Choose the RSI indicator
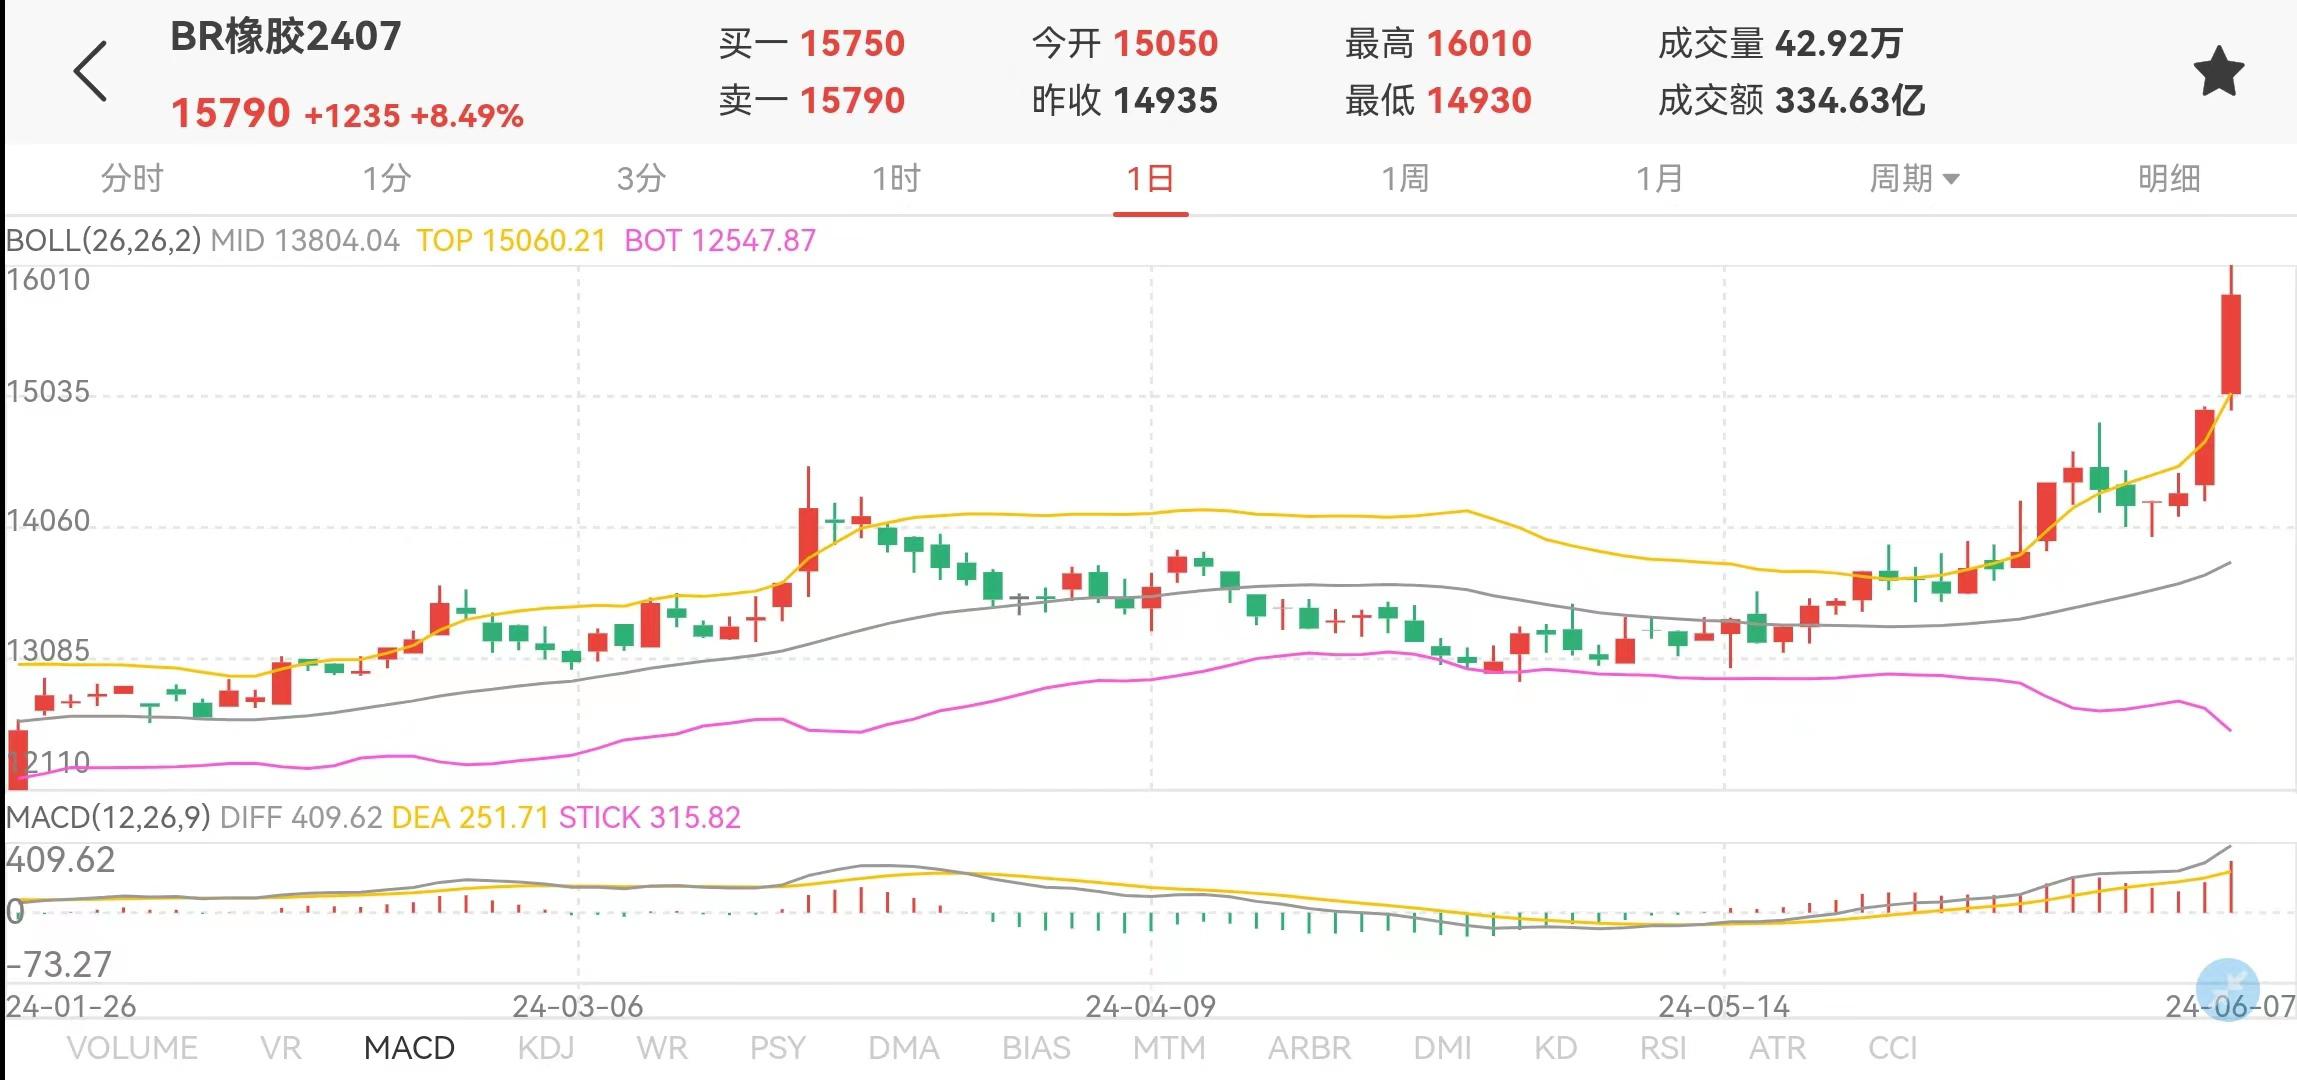 tap(1662, 1048)
